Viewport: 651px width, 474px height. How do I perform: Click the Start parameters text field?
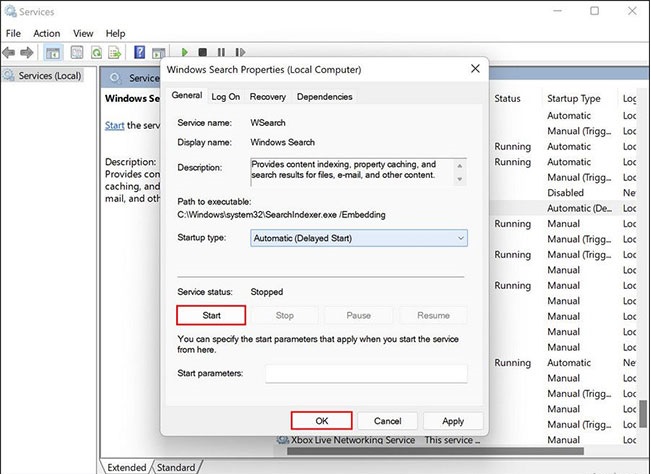pos(365,373)
